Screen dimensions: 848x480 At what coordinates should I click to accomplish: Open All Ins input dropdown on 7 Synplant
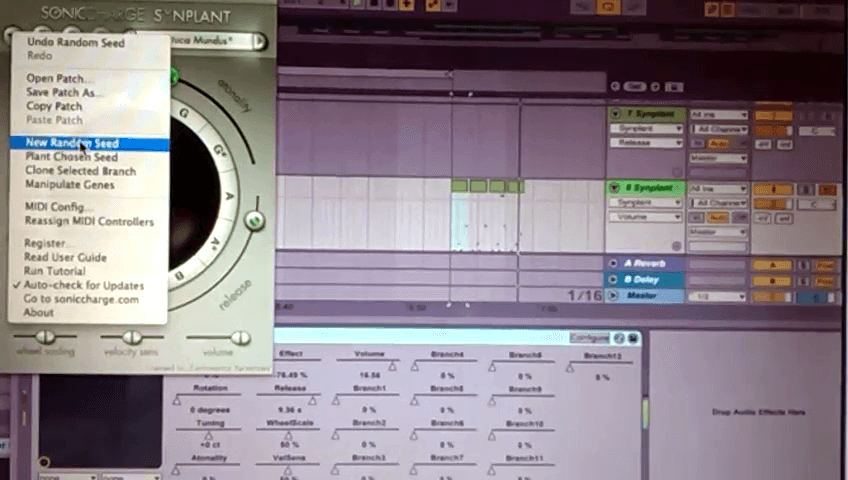pos(719,115)
